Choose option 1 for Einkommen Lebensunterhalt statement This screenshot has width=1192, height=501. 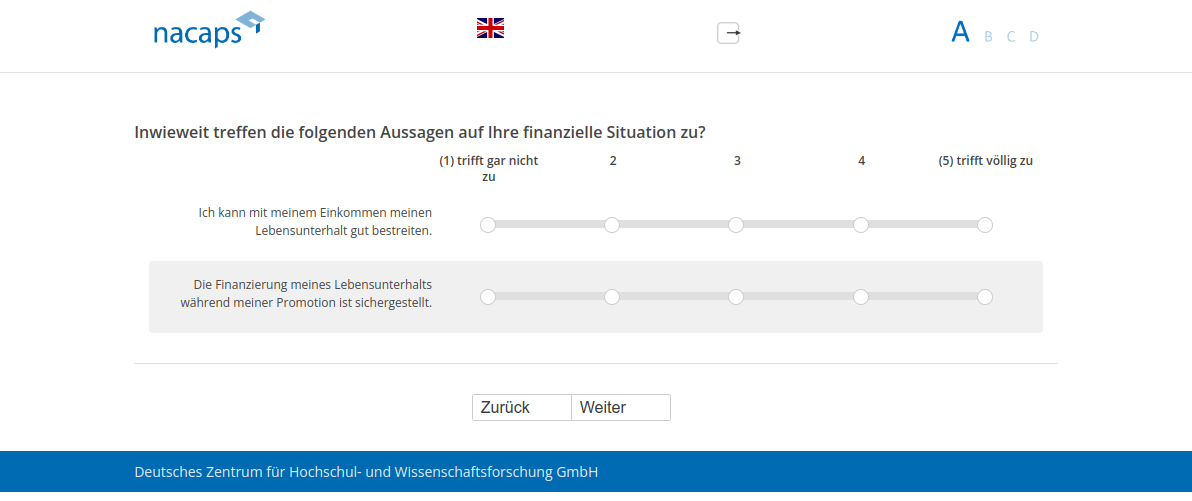488,225
